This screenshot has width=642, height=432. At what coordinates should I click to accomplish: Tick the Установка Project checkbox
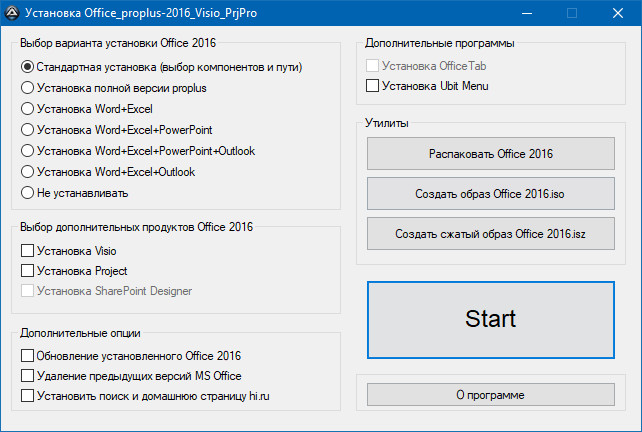(x=27, y=271)
